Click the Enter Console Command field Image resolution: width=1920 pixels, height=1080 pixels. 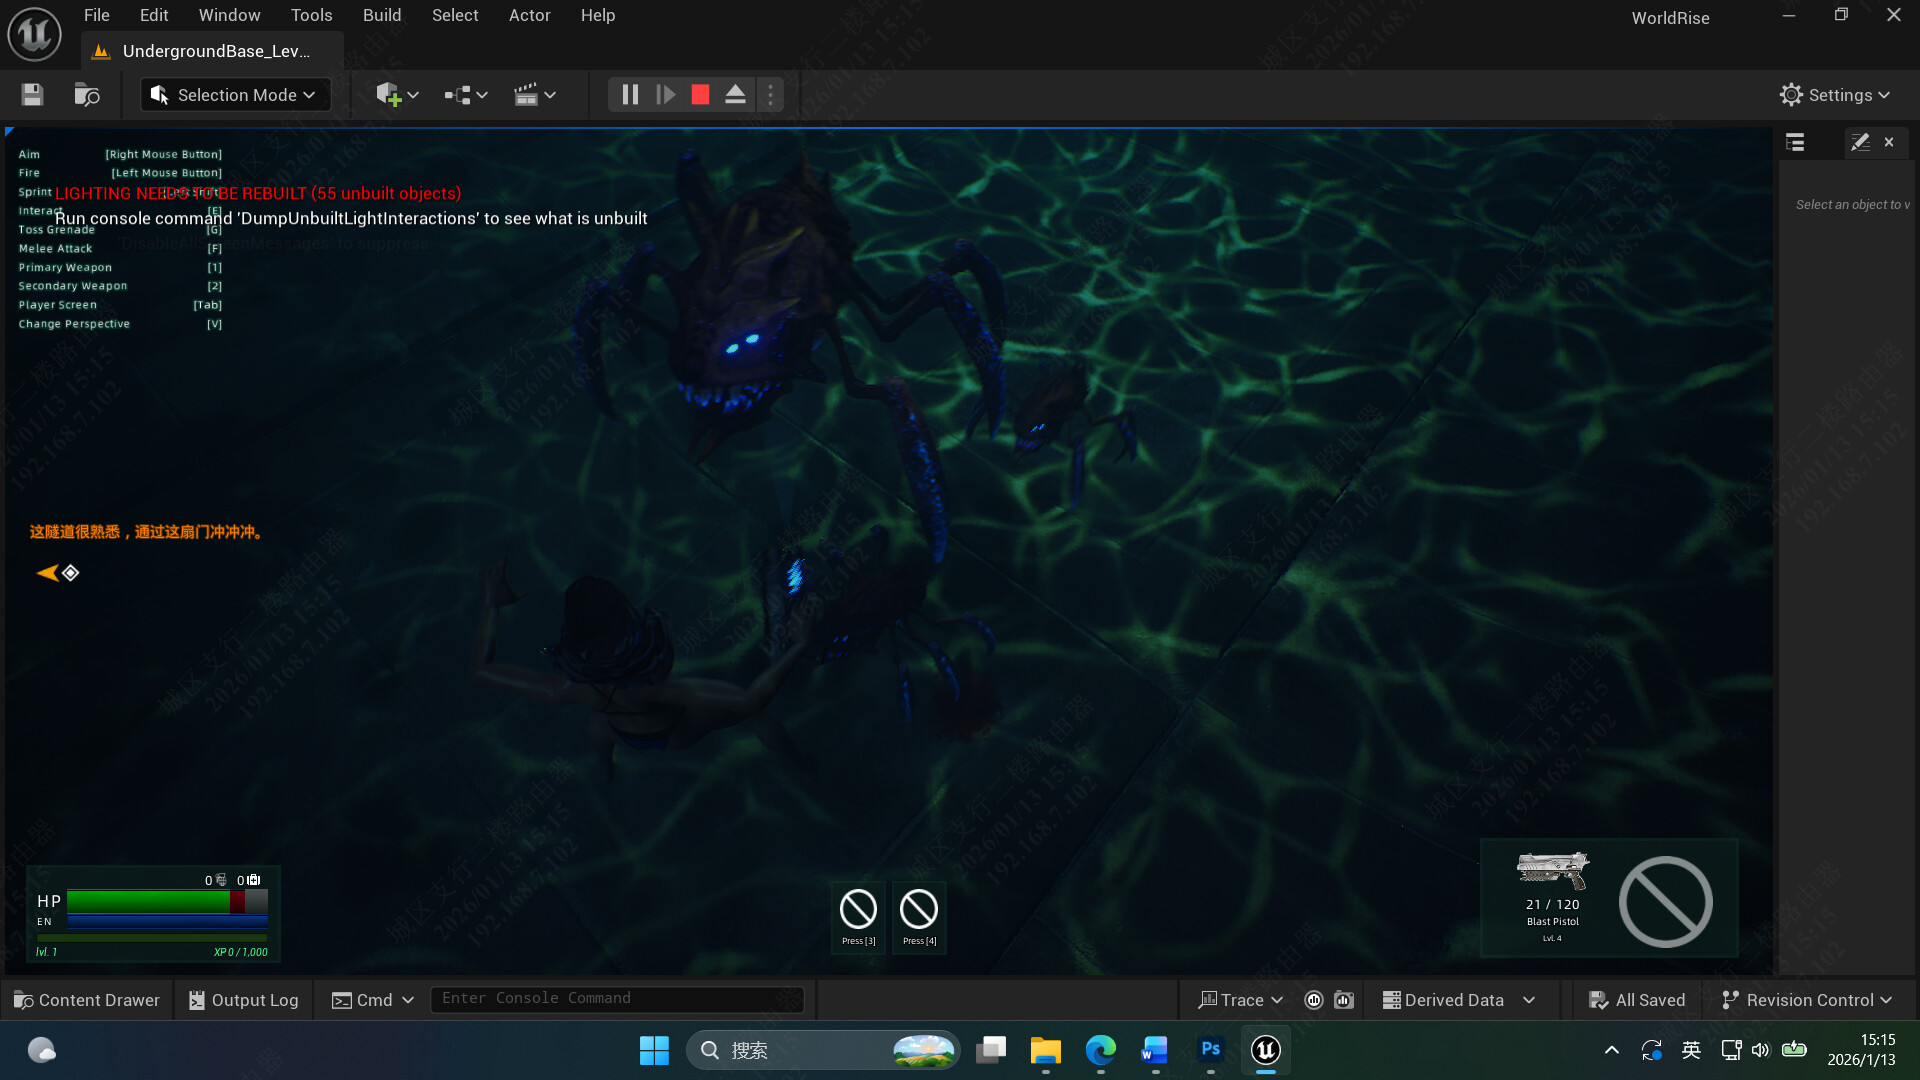[617, 998]
